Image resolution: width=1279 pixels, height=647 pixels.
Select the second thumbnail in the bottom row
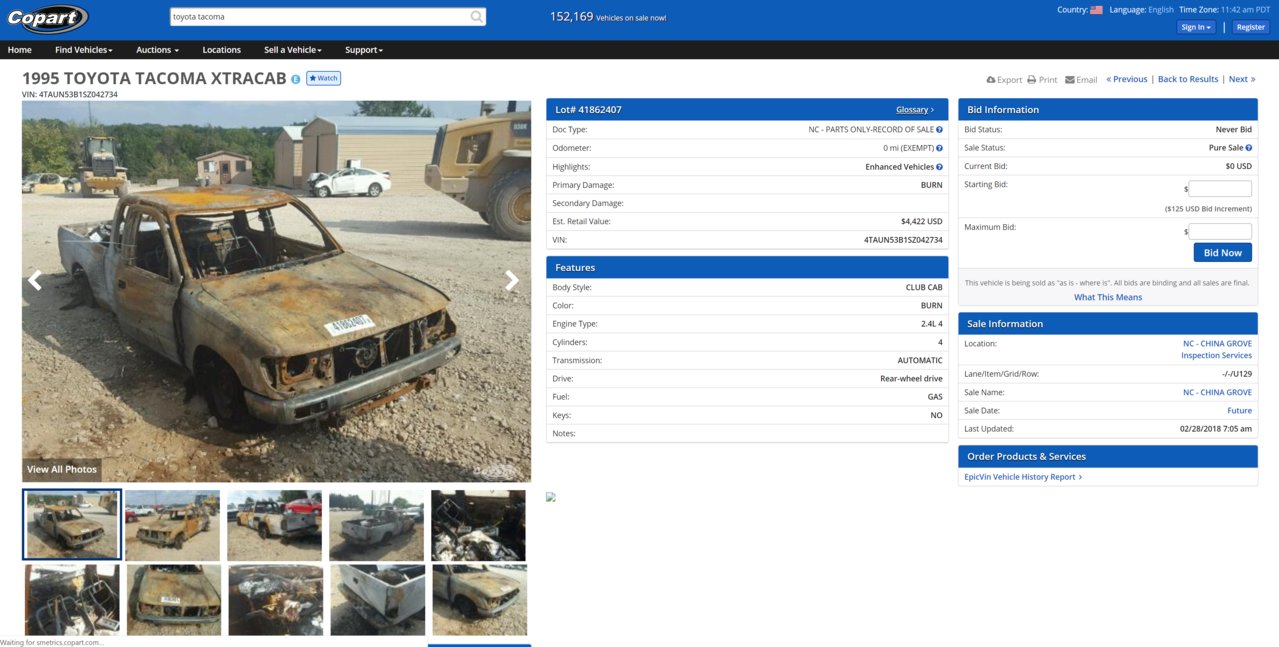(174, 600)
